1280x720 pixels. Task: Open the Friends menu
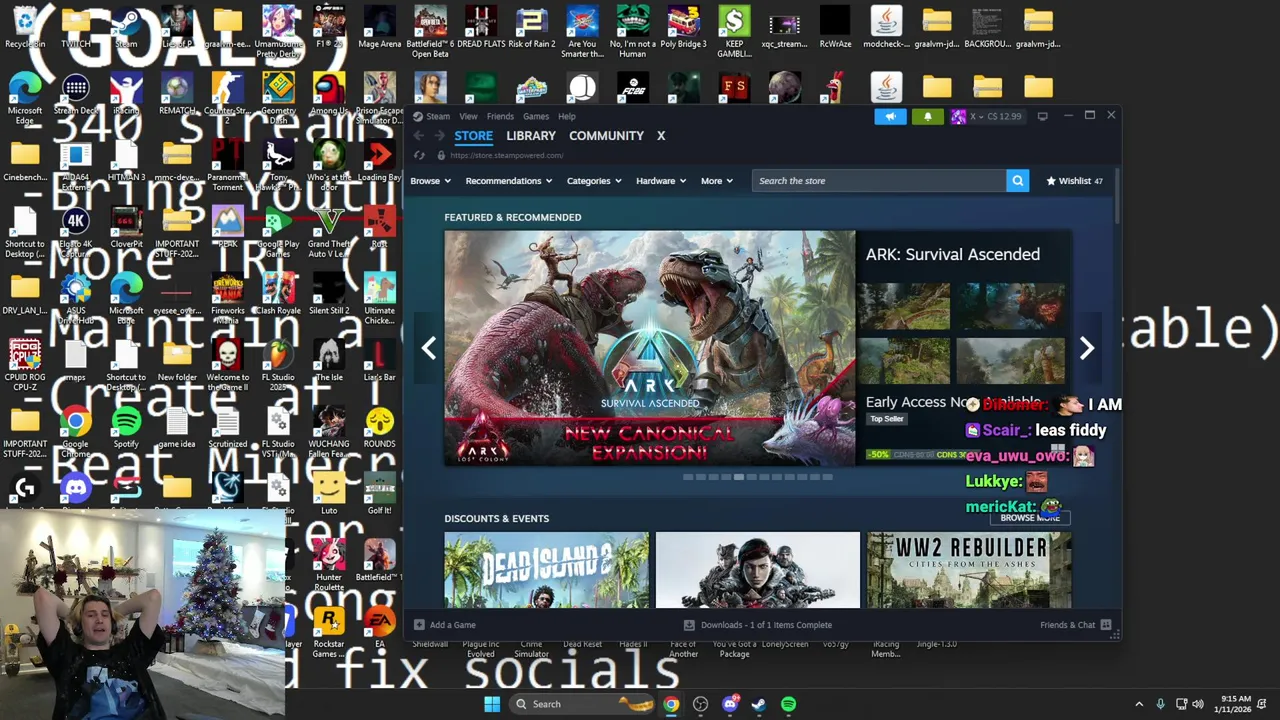(x=500, y=116)
